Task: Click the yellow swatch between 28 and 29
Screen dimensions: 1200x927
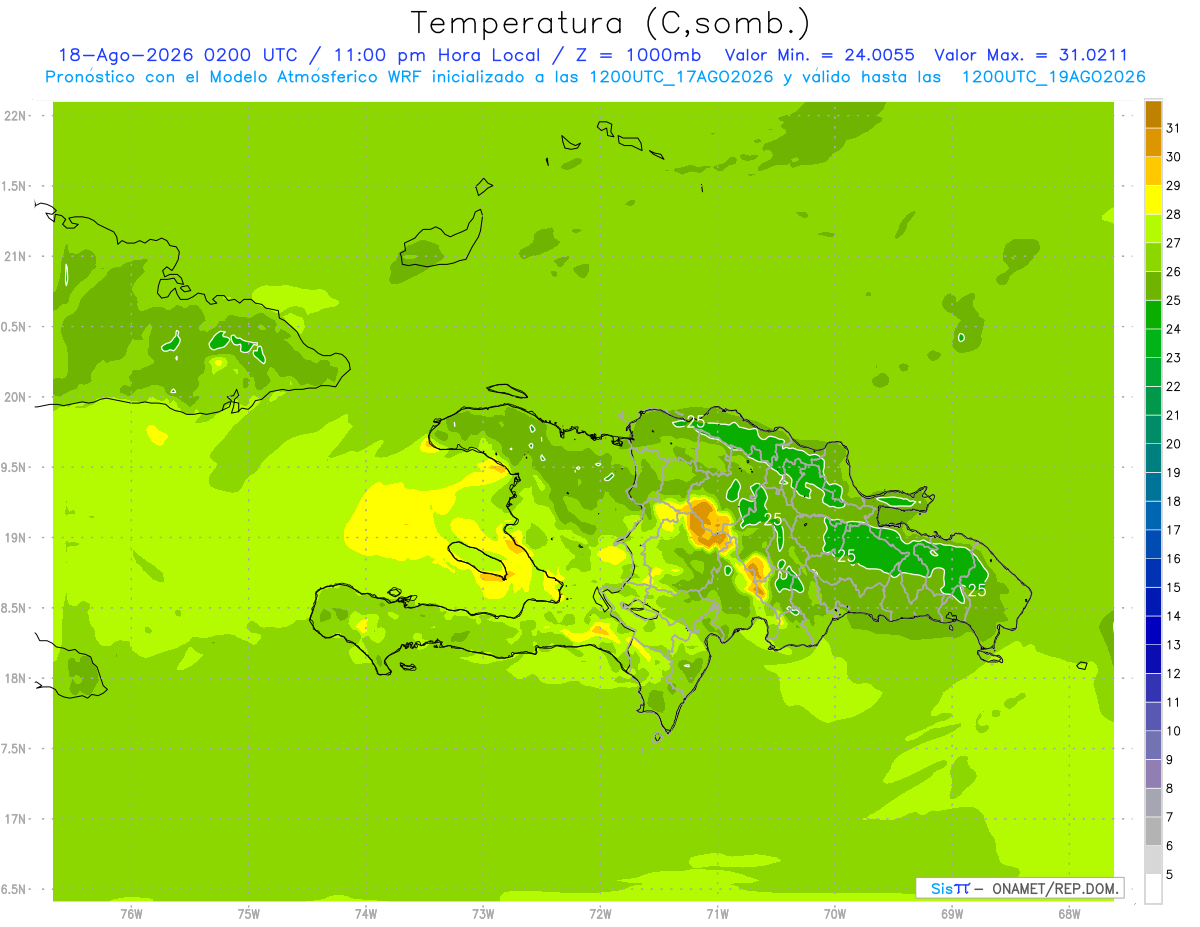Action: click(1153, 200)
